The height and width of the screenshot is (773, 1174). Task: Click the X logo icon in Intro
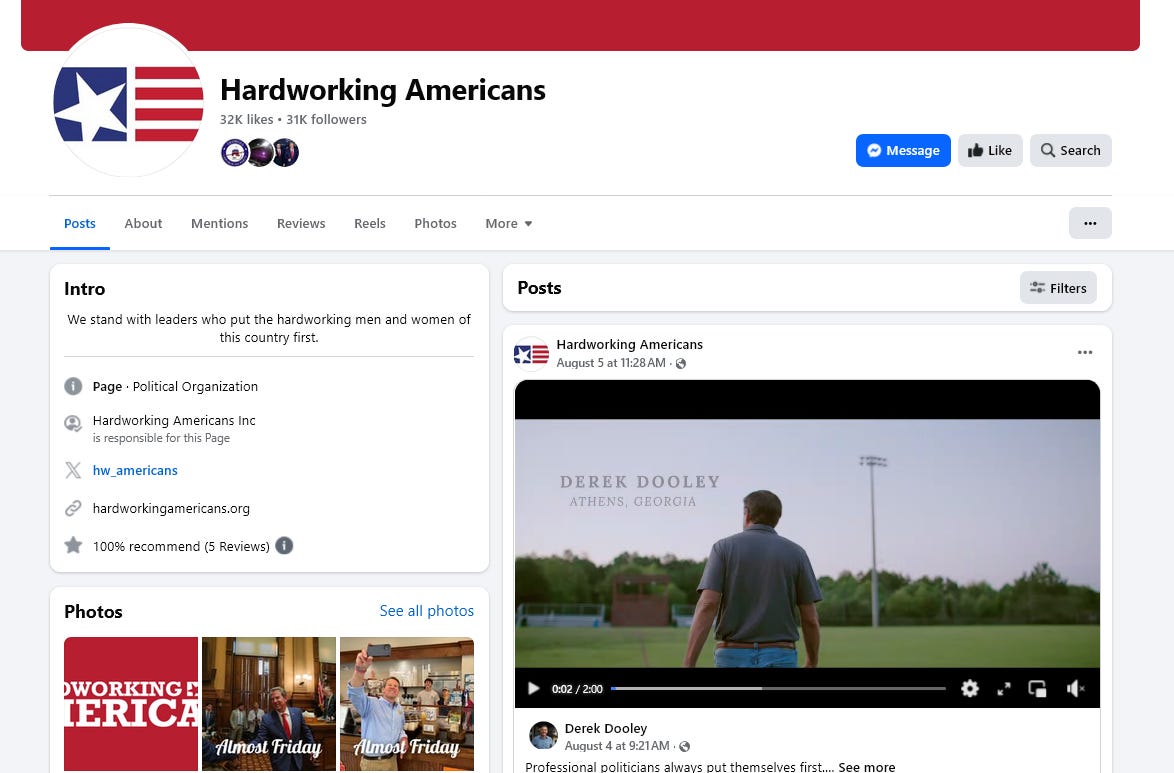73,470
